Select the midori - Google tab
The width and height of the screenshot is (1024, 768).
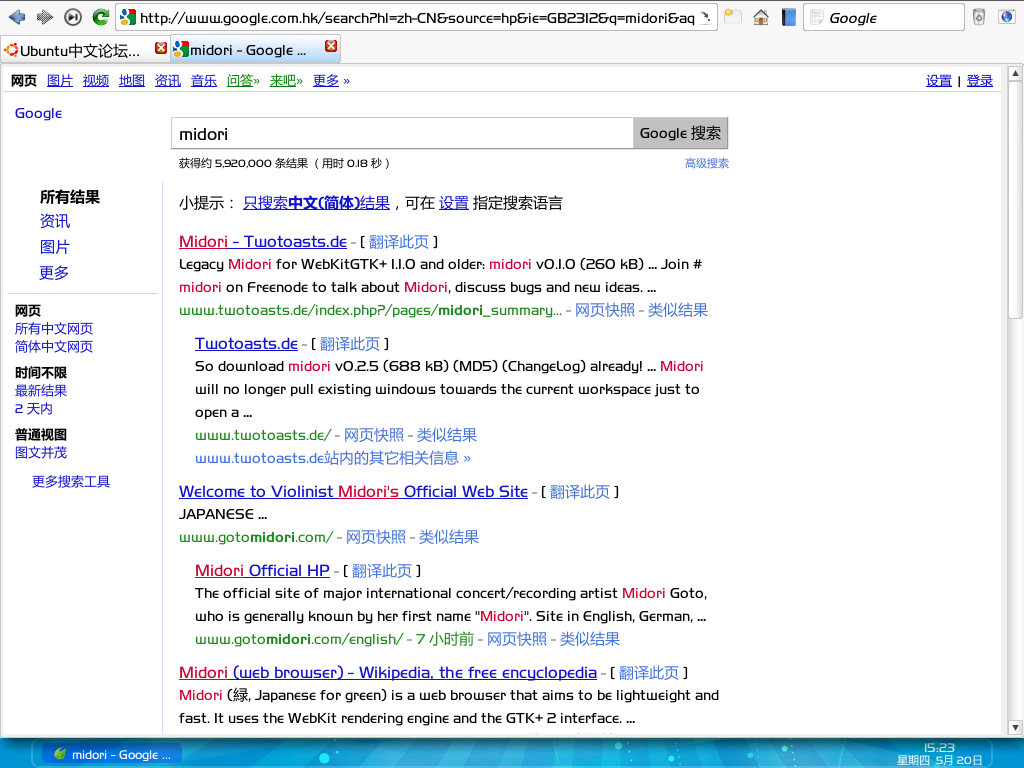click(x=255, y=49)
